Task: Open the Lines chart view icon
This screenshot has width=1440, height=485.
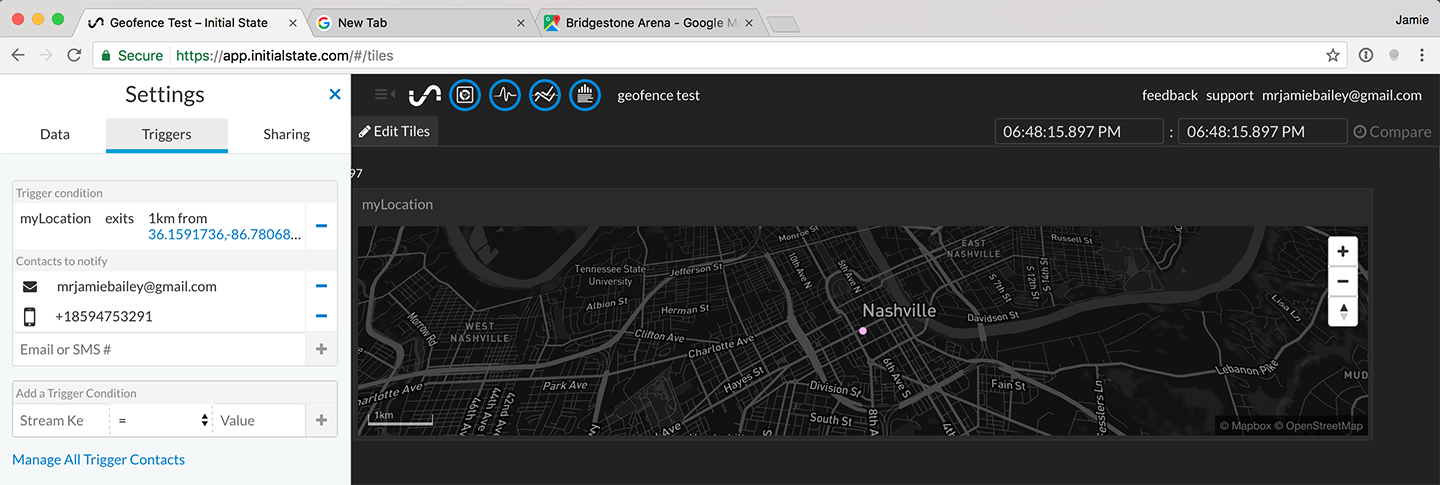Action: (x=545, y=95)
